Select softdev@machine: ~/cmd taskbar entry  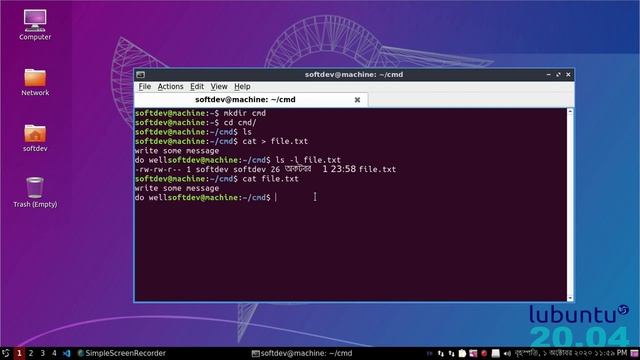click(302, 353)
